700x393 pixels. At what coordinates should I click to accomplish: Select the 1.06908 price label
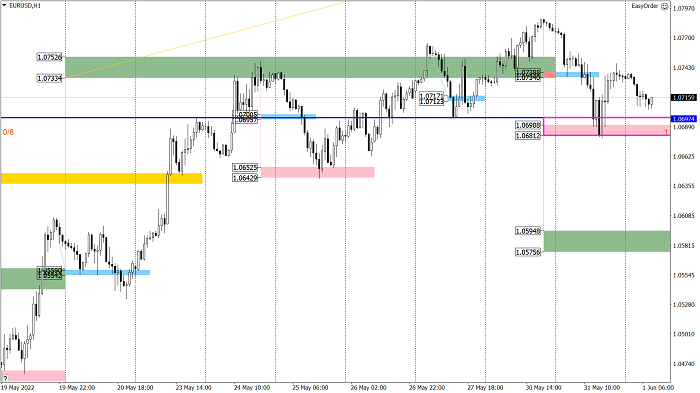[x=528, y=125]
